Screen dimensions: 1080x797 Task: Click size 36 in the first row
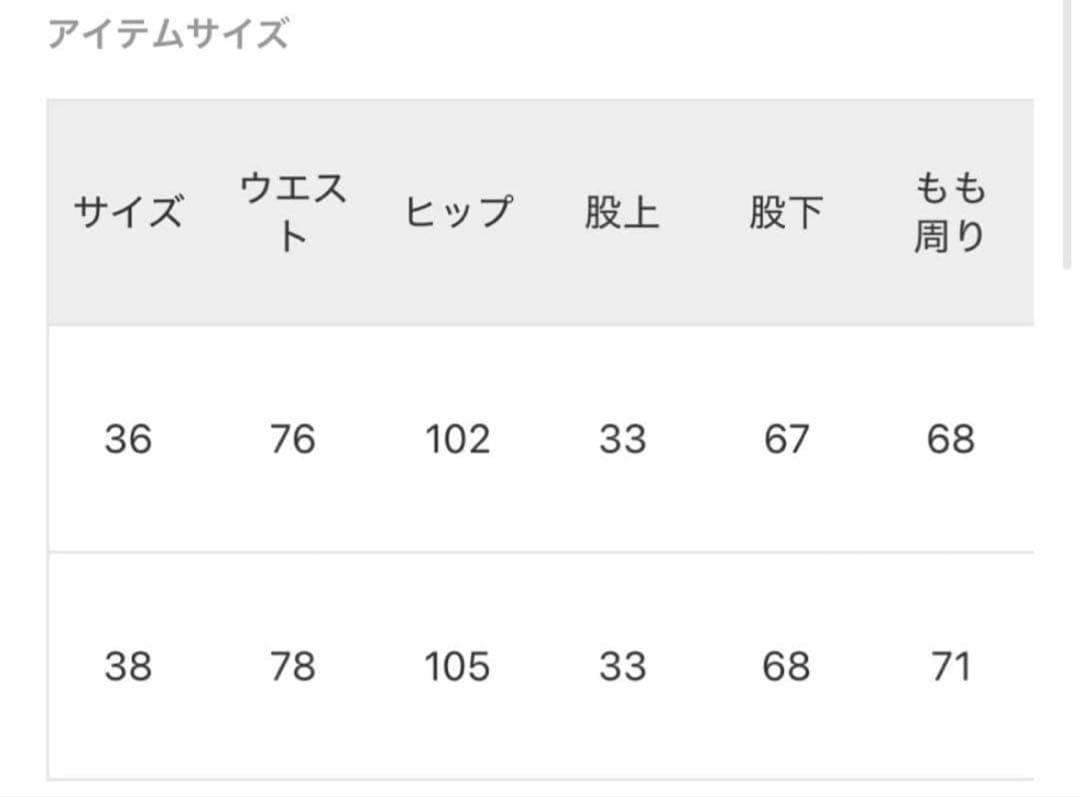click(x=128, y=439)
